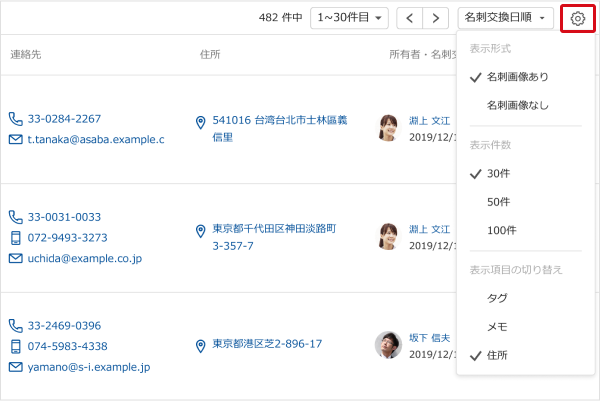Click 坂下 信夫 profile photo

coord(388,345)
